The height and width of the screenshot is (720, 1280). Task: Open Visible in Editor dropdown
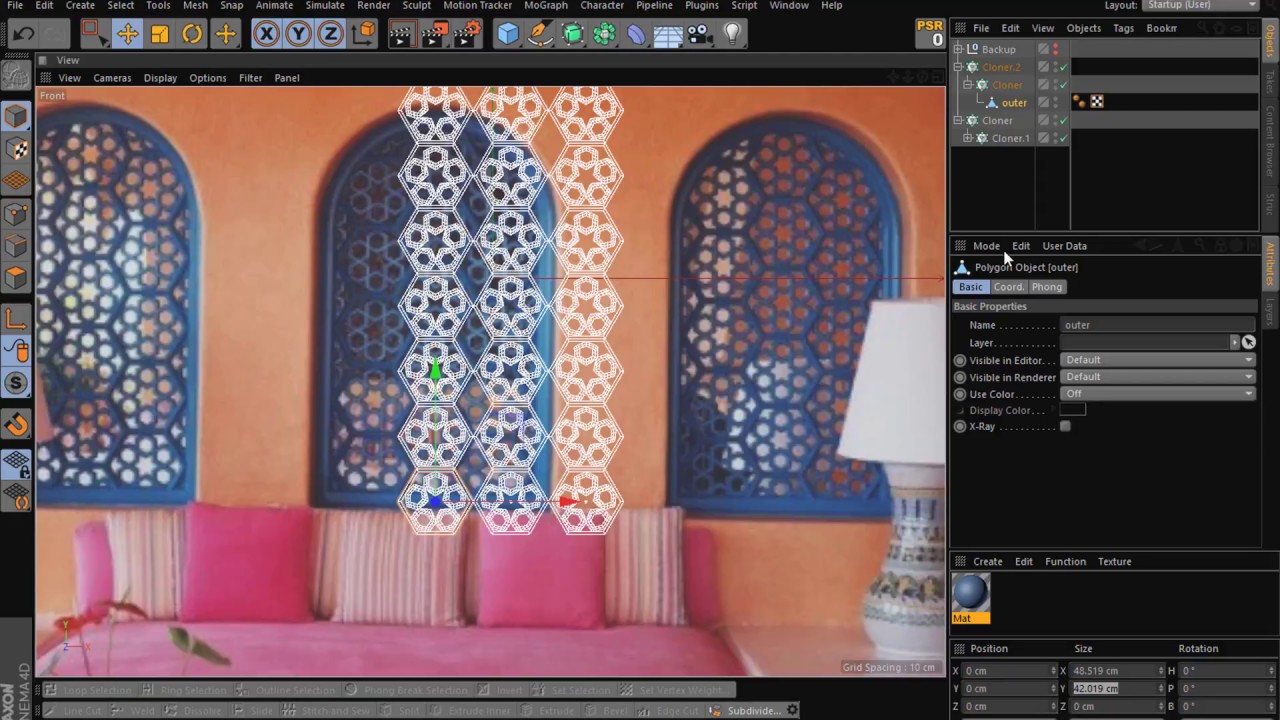[1157, 360]
